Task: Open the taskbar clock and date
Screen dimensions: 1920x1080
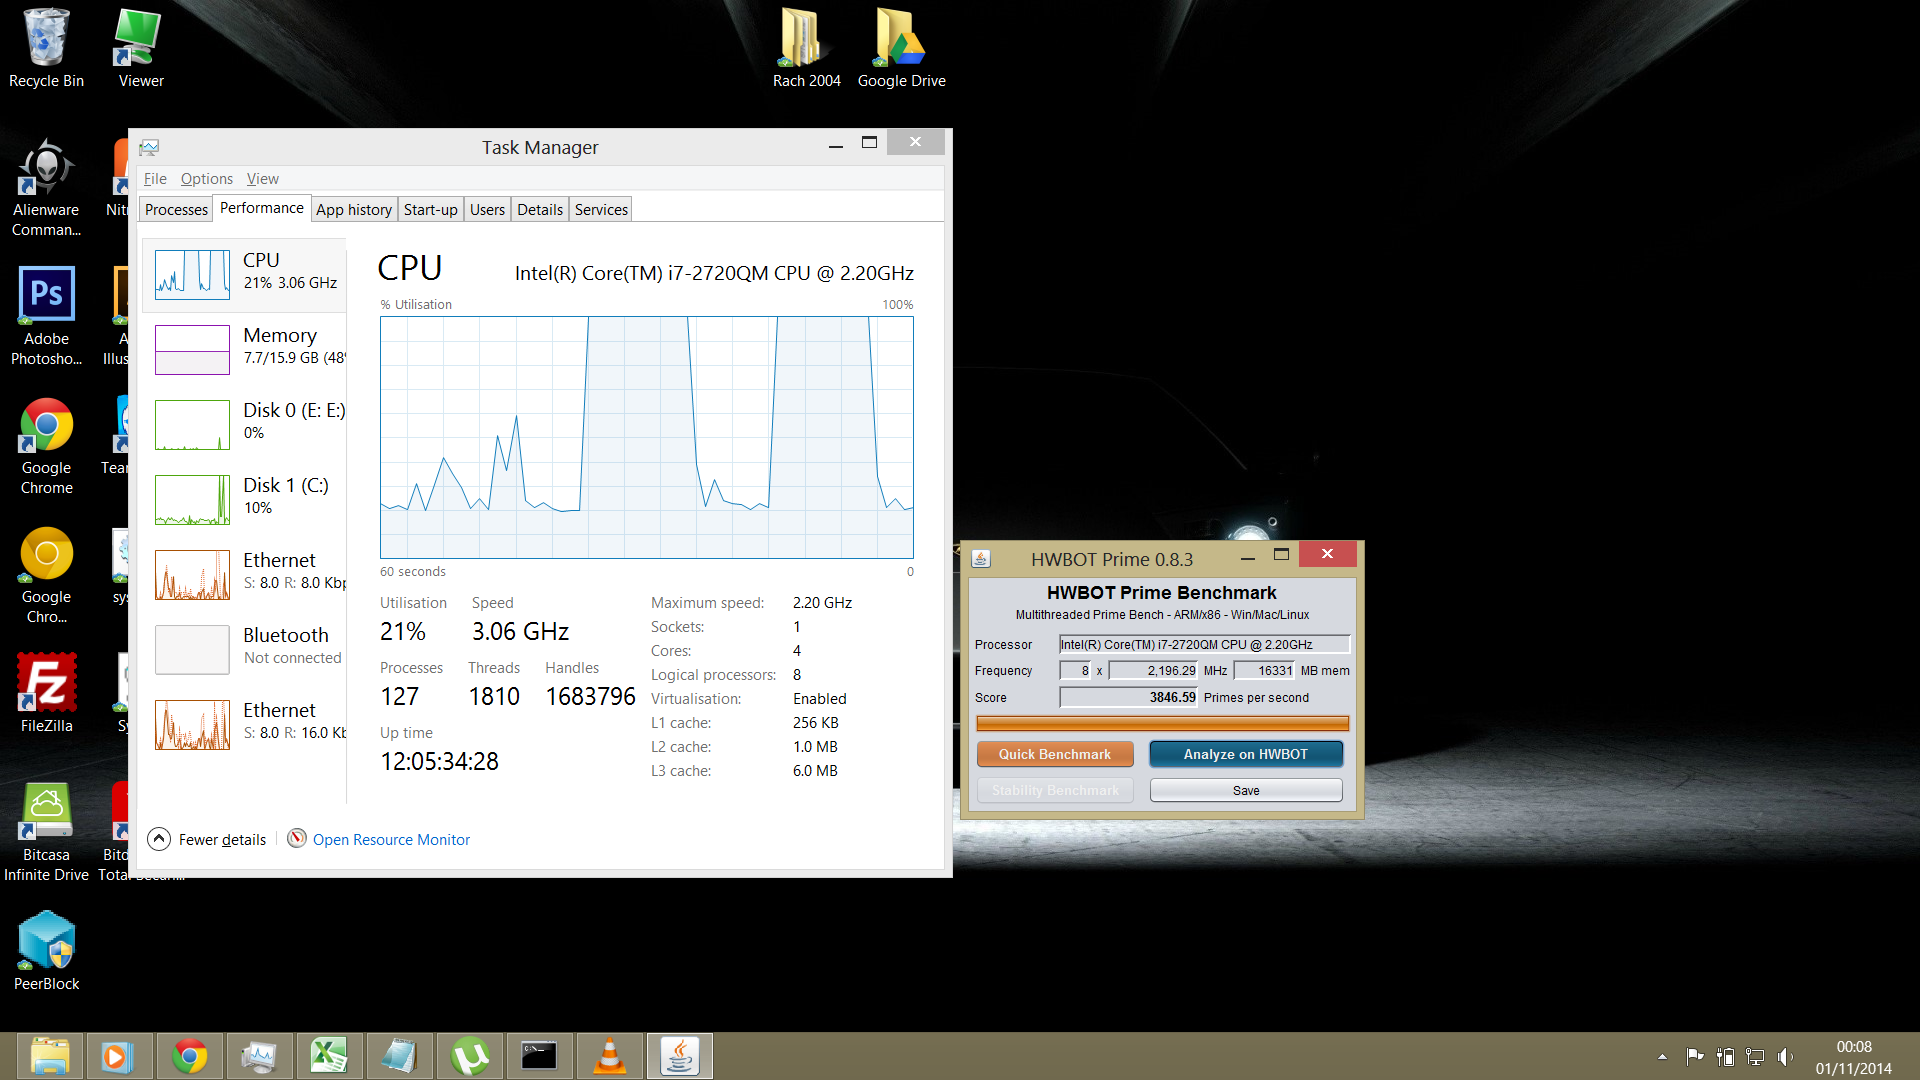Action: [1853, 1057]
